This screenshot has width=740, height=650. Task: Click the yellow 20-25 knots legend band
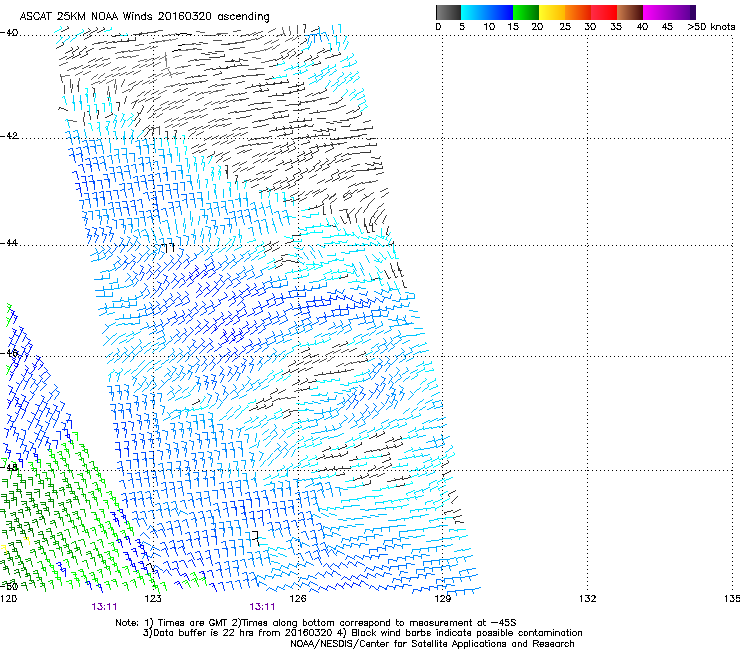[552, 12]
